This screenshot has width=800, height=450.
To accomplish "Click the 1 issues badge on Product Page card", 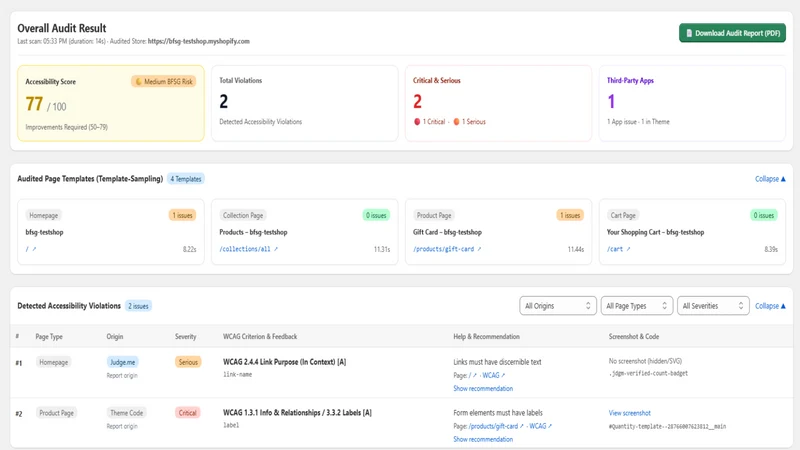I will (x=570, y=215).
